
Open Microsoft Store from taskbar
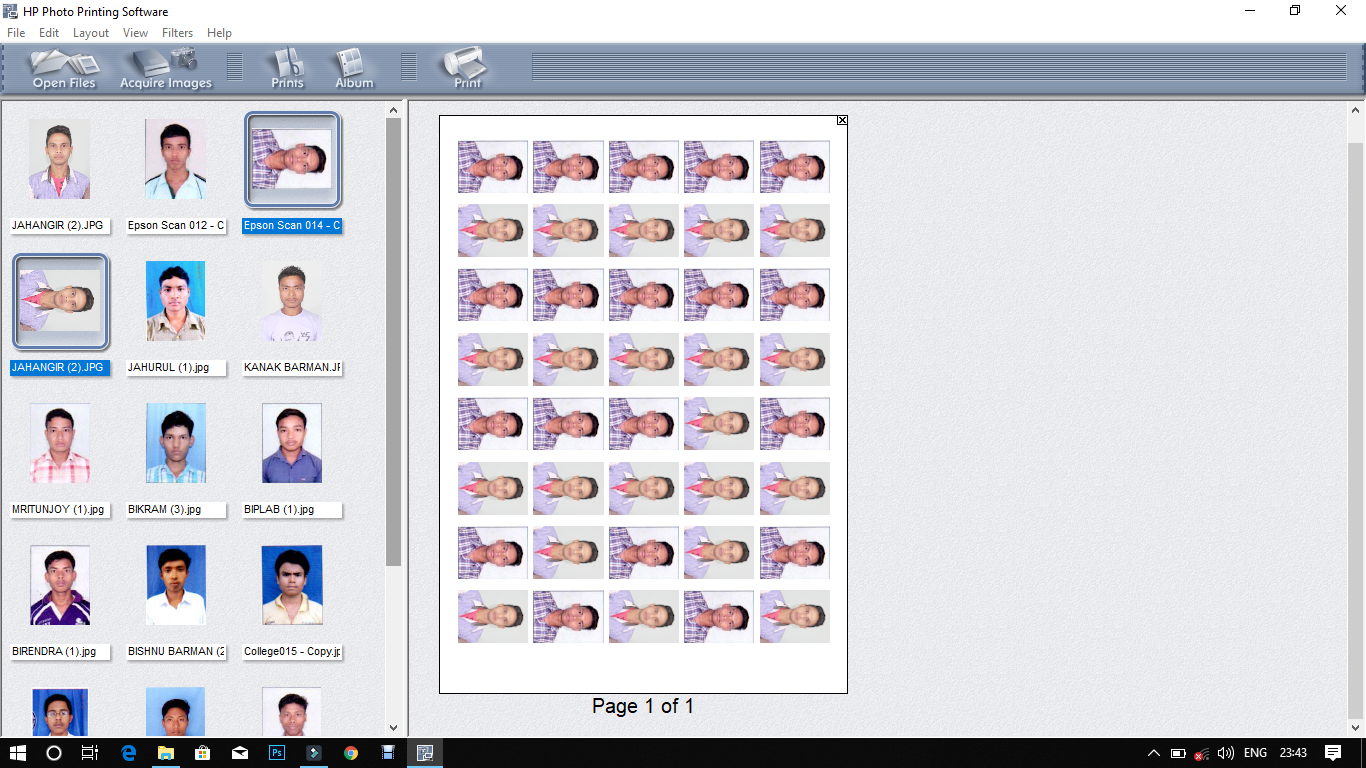(x=202, y=753)
